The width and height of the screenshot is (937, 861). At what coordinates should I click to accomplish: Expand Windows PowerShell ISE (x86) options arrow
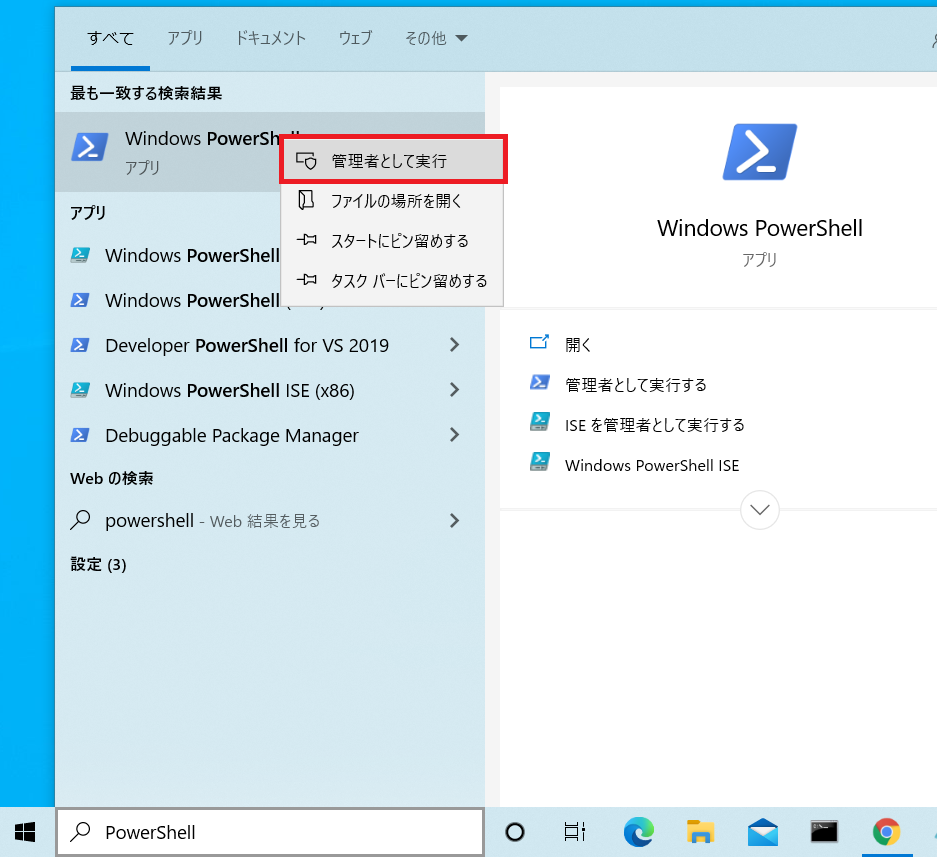[454, 390]
